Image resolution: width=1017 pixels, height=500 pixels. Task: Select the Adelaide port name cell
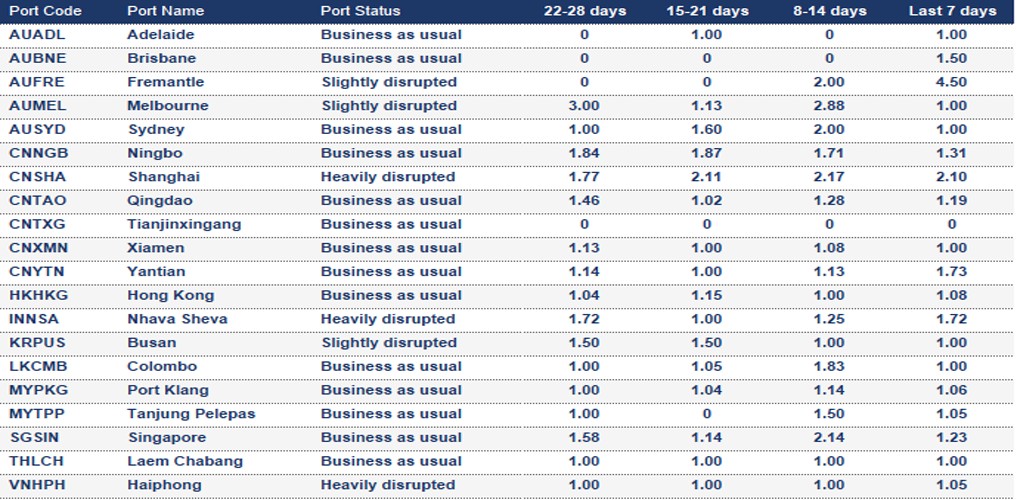pyautogui.click(x=161, y=34)
